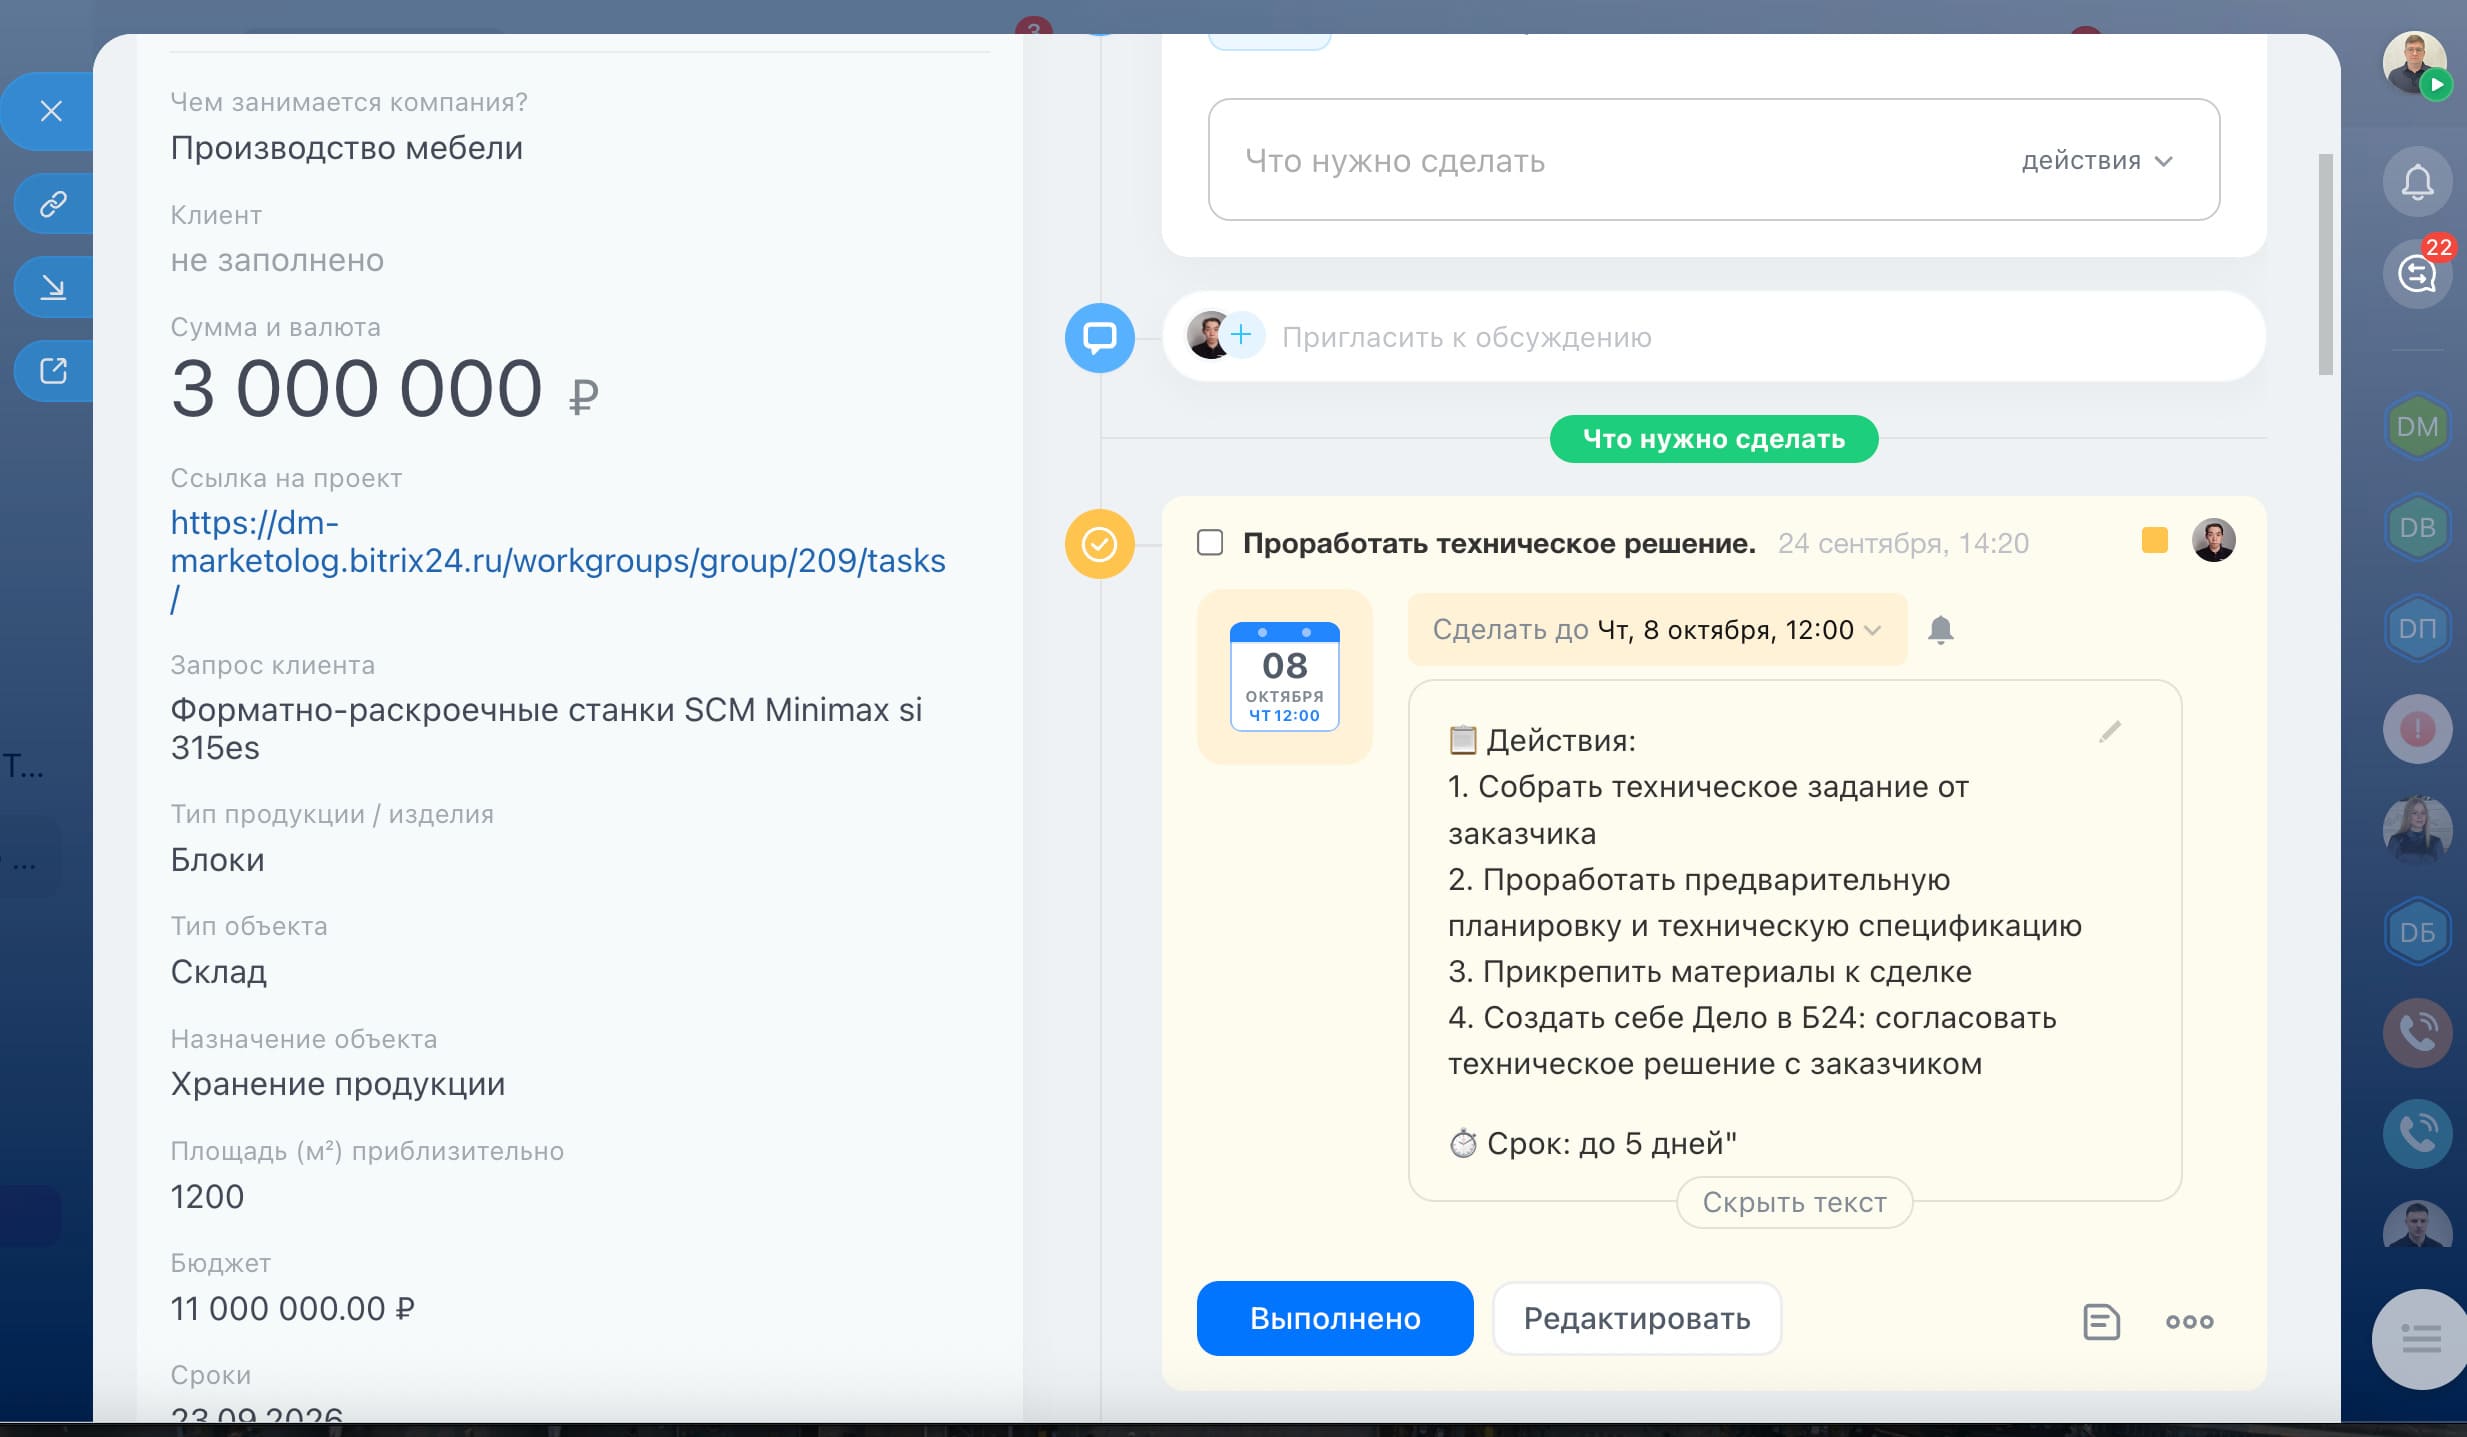2467x1437 pixels.
Task: Open the deal in a new window
Action: (x=53, y=371)
